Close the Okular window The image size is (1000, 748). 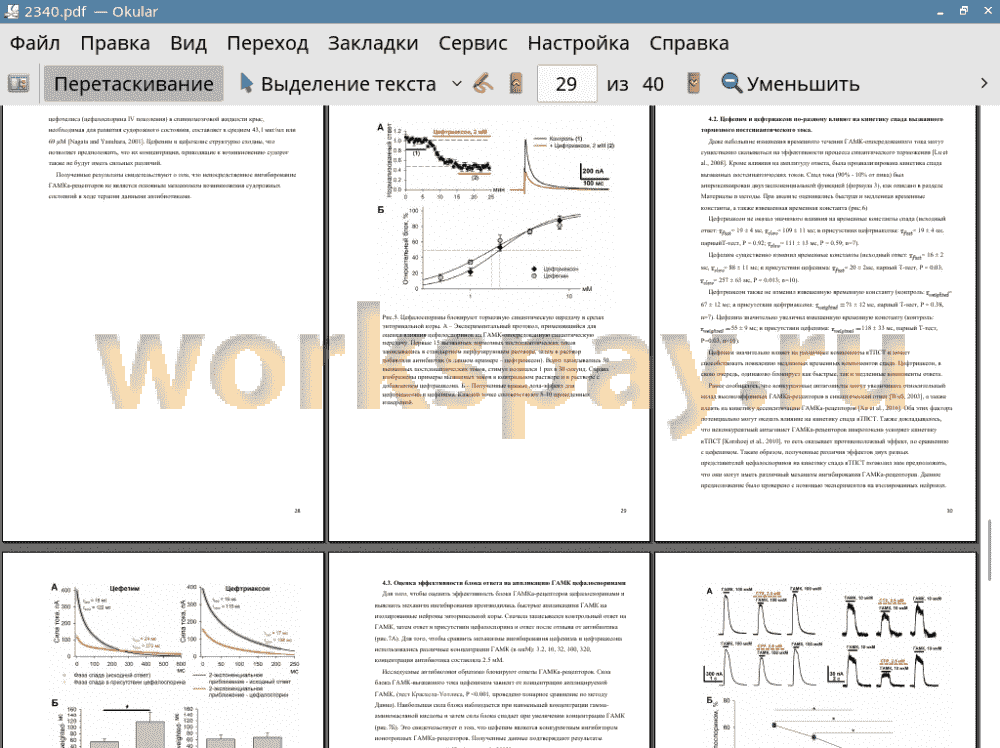pos(987,11)
